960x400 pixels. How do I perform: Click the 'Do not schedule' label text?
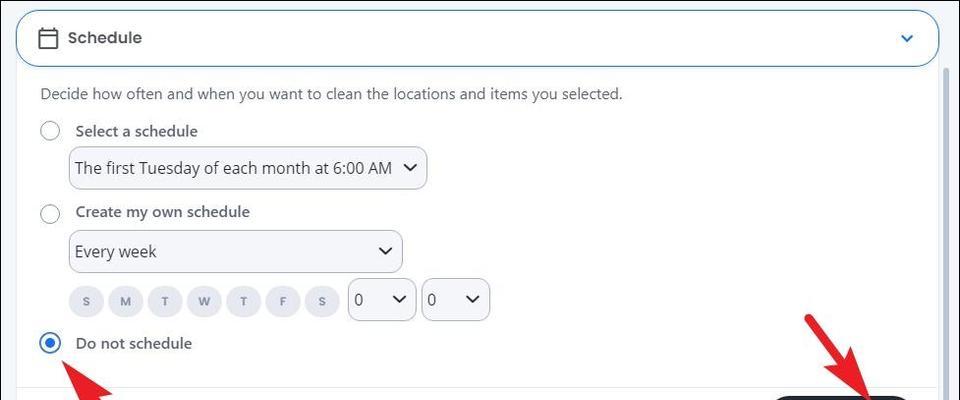[133, 343]
